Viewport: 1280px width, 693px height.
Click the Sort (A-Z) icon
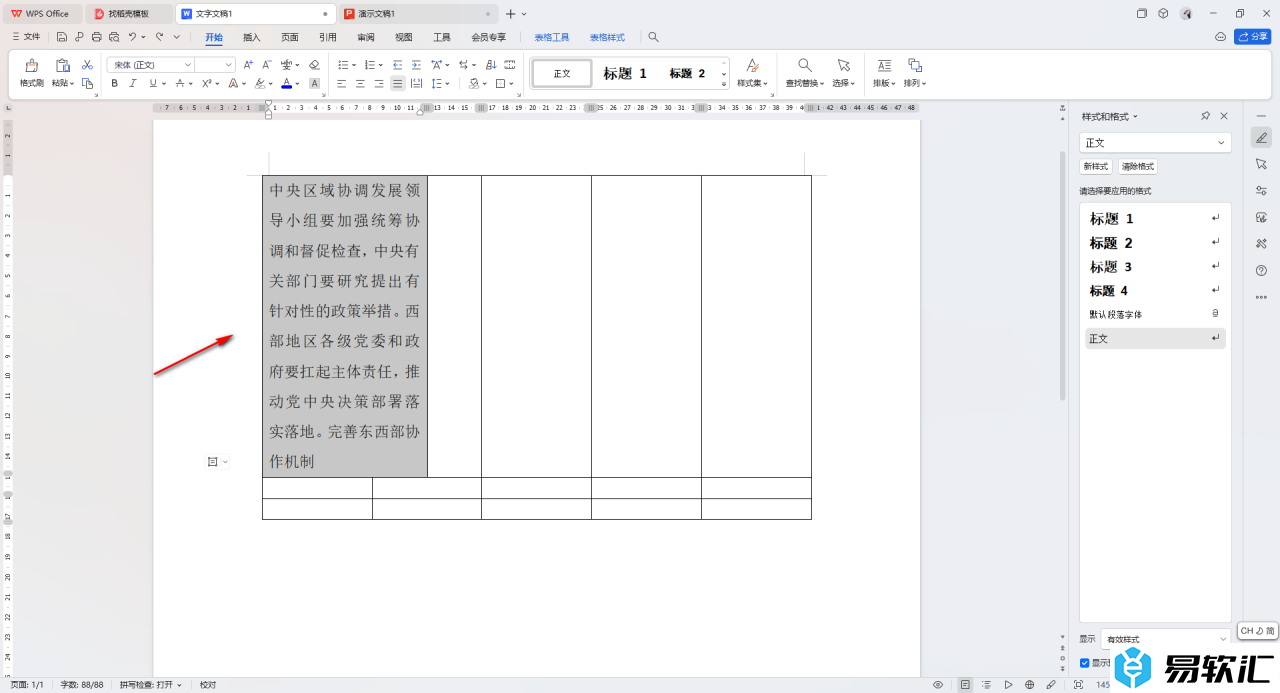(x=489, y=64)
